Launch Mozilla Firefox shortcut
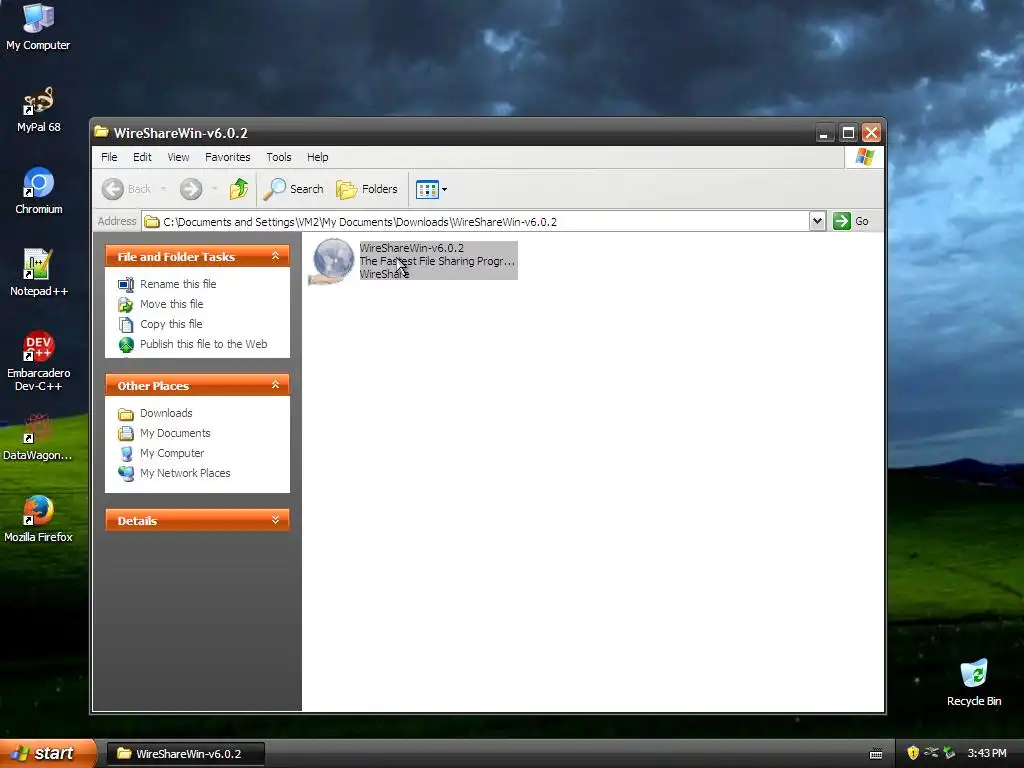 pos(38,519)
